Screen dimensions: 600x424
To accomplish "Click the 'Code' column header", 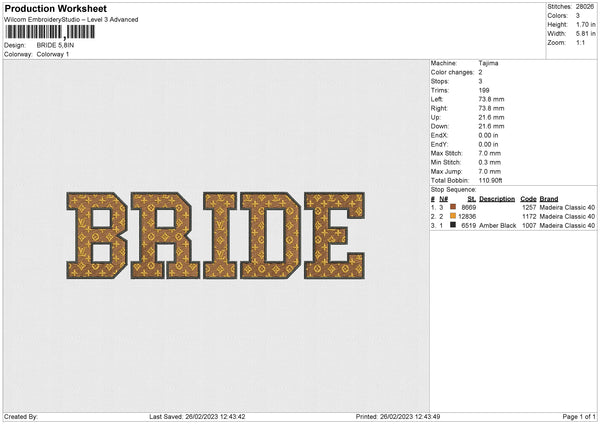I will click(x=528, y=199).
